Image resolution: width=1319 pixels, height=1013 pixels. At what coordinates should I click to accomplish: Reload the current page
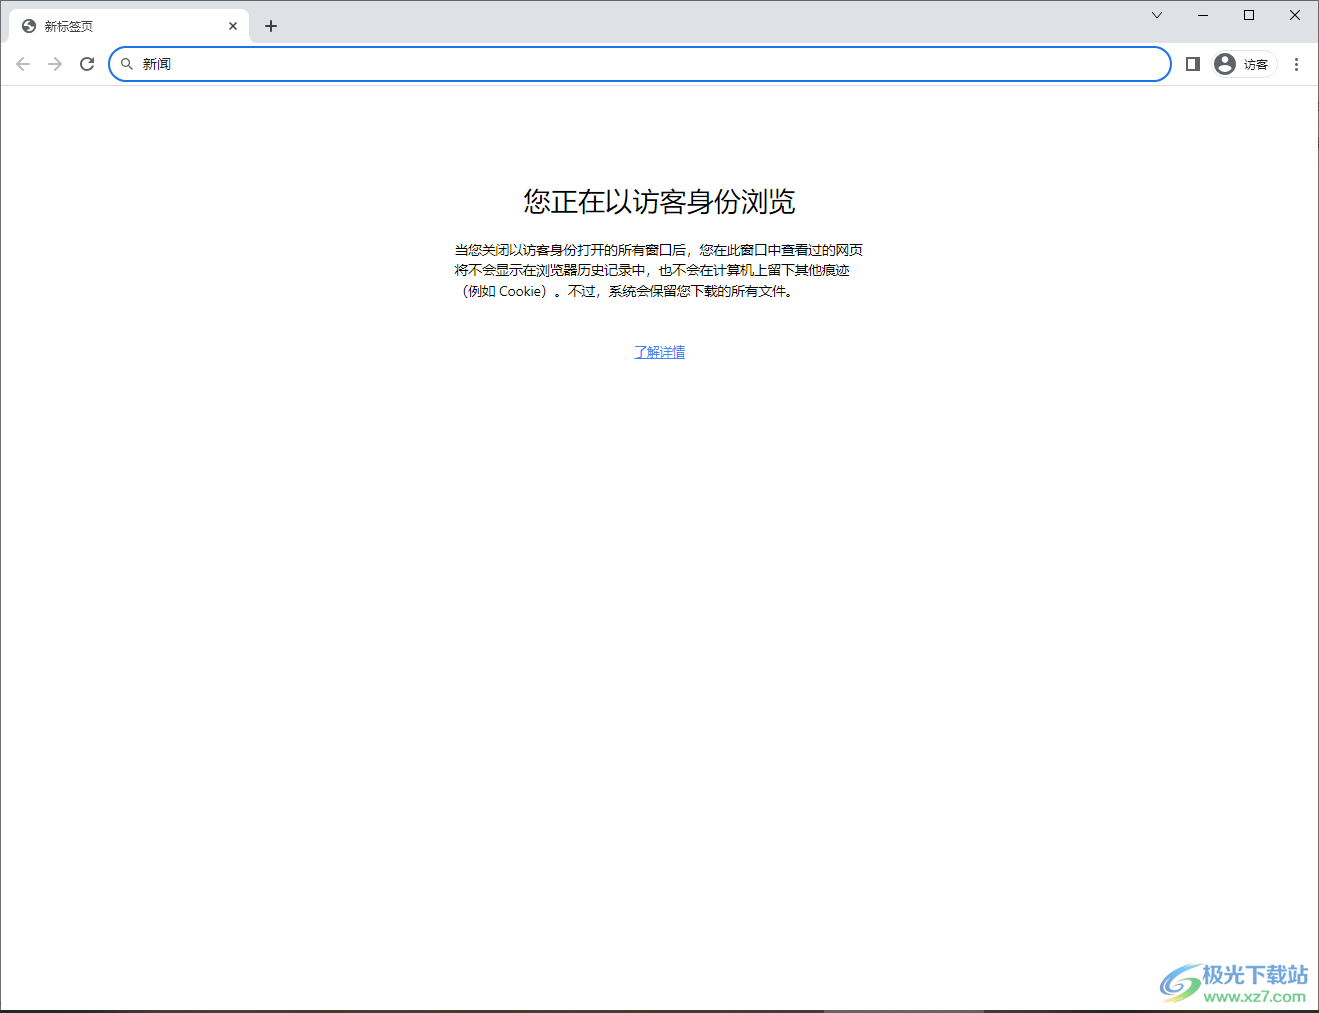pyautogui.click(x=87, y=64)
